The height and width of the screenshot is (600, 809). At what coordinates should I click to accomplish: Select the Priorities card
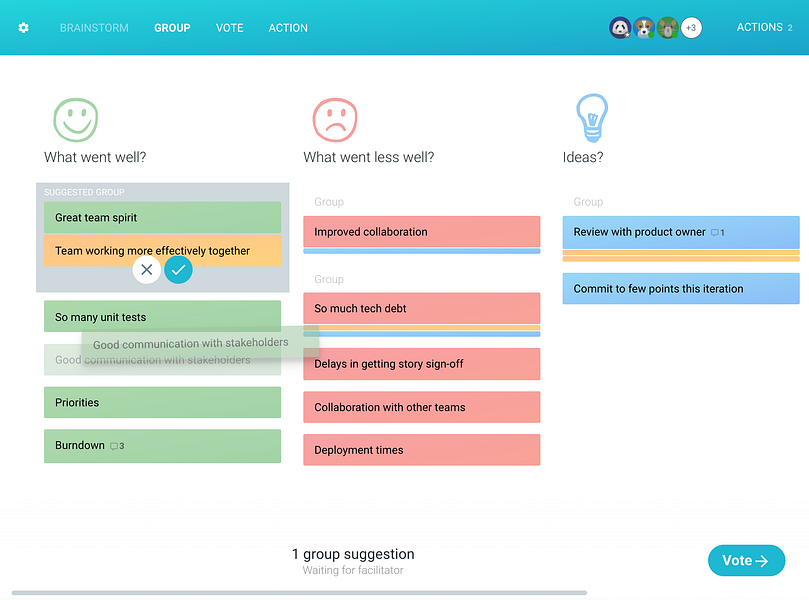(163, 402)
